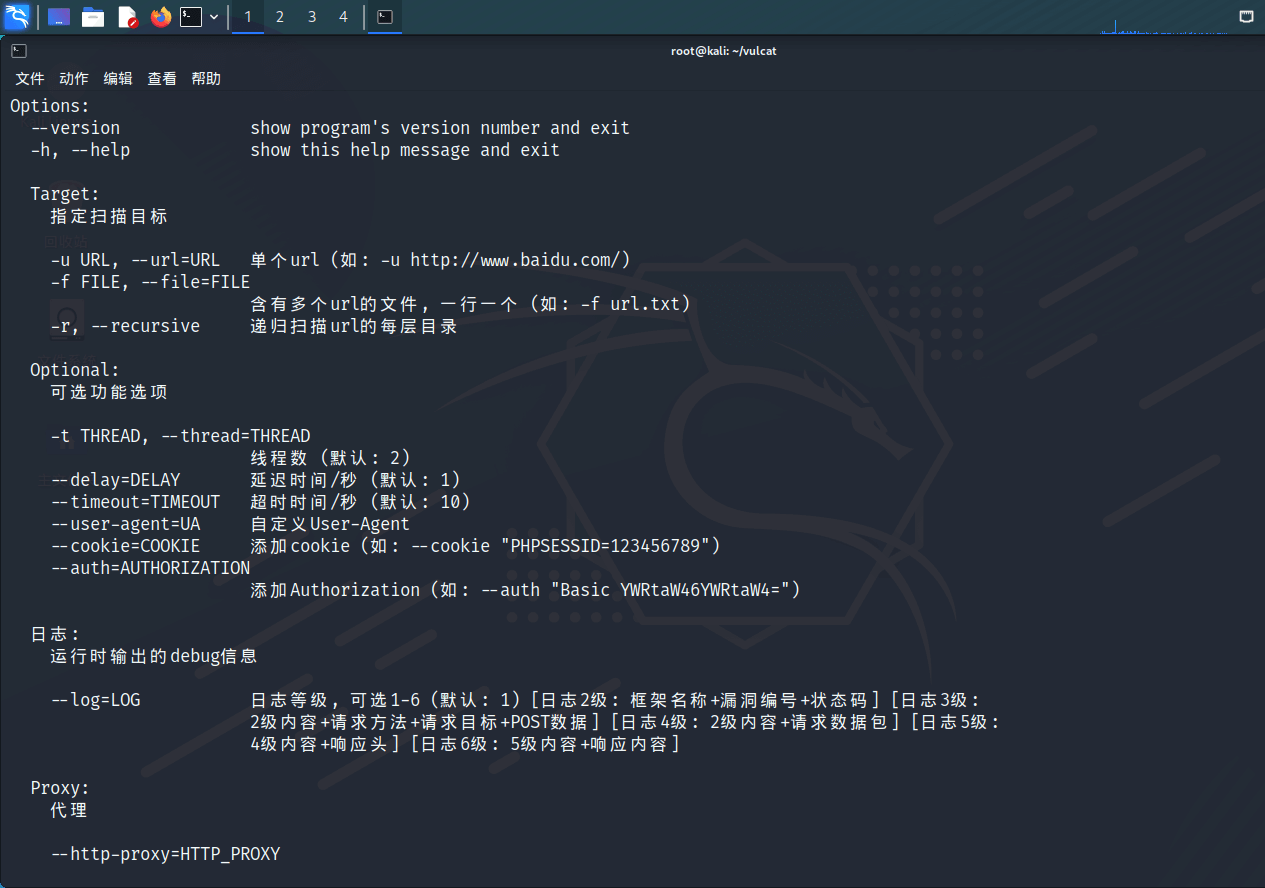Click the window title root@kali: ~/vulcat
This screenshot has height=888, width=1265.
coord(724,51)
